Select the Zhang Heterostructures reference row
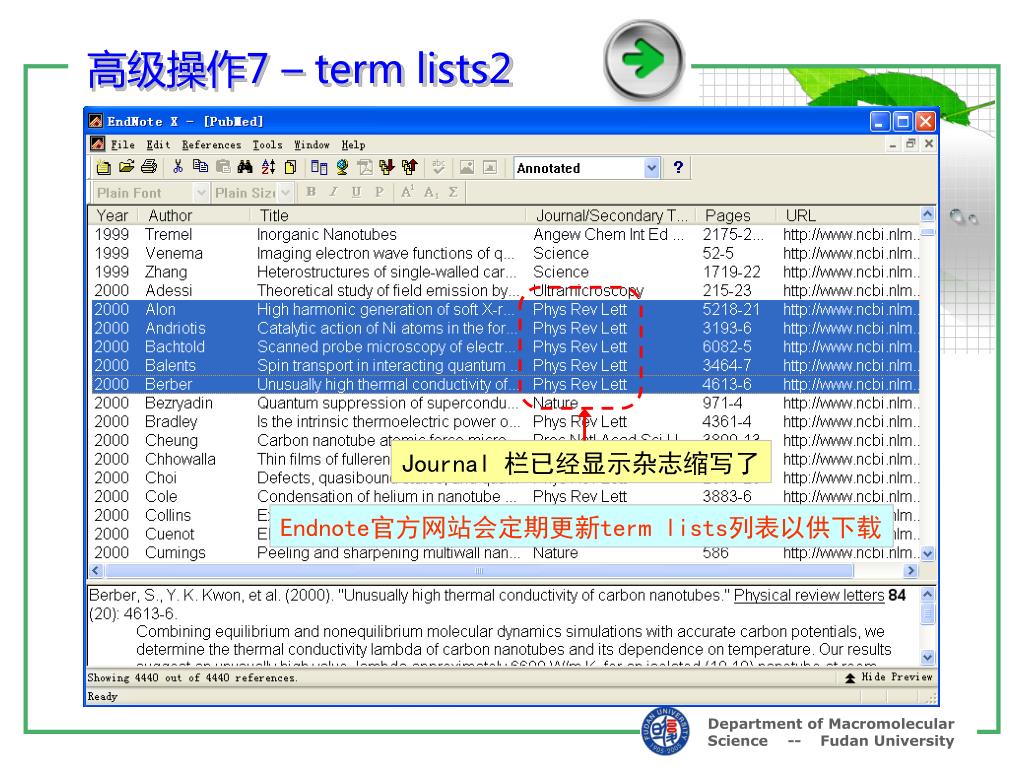 504,272
